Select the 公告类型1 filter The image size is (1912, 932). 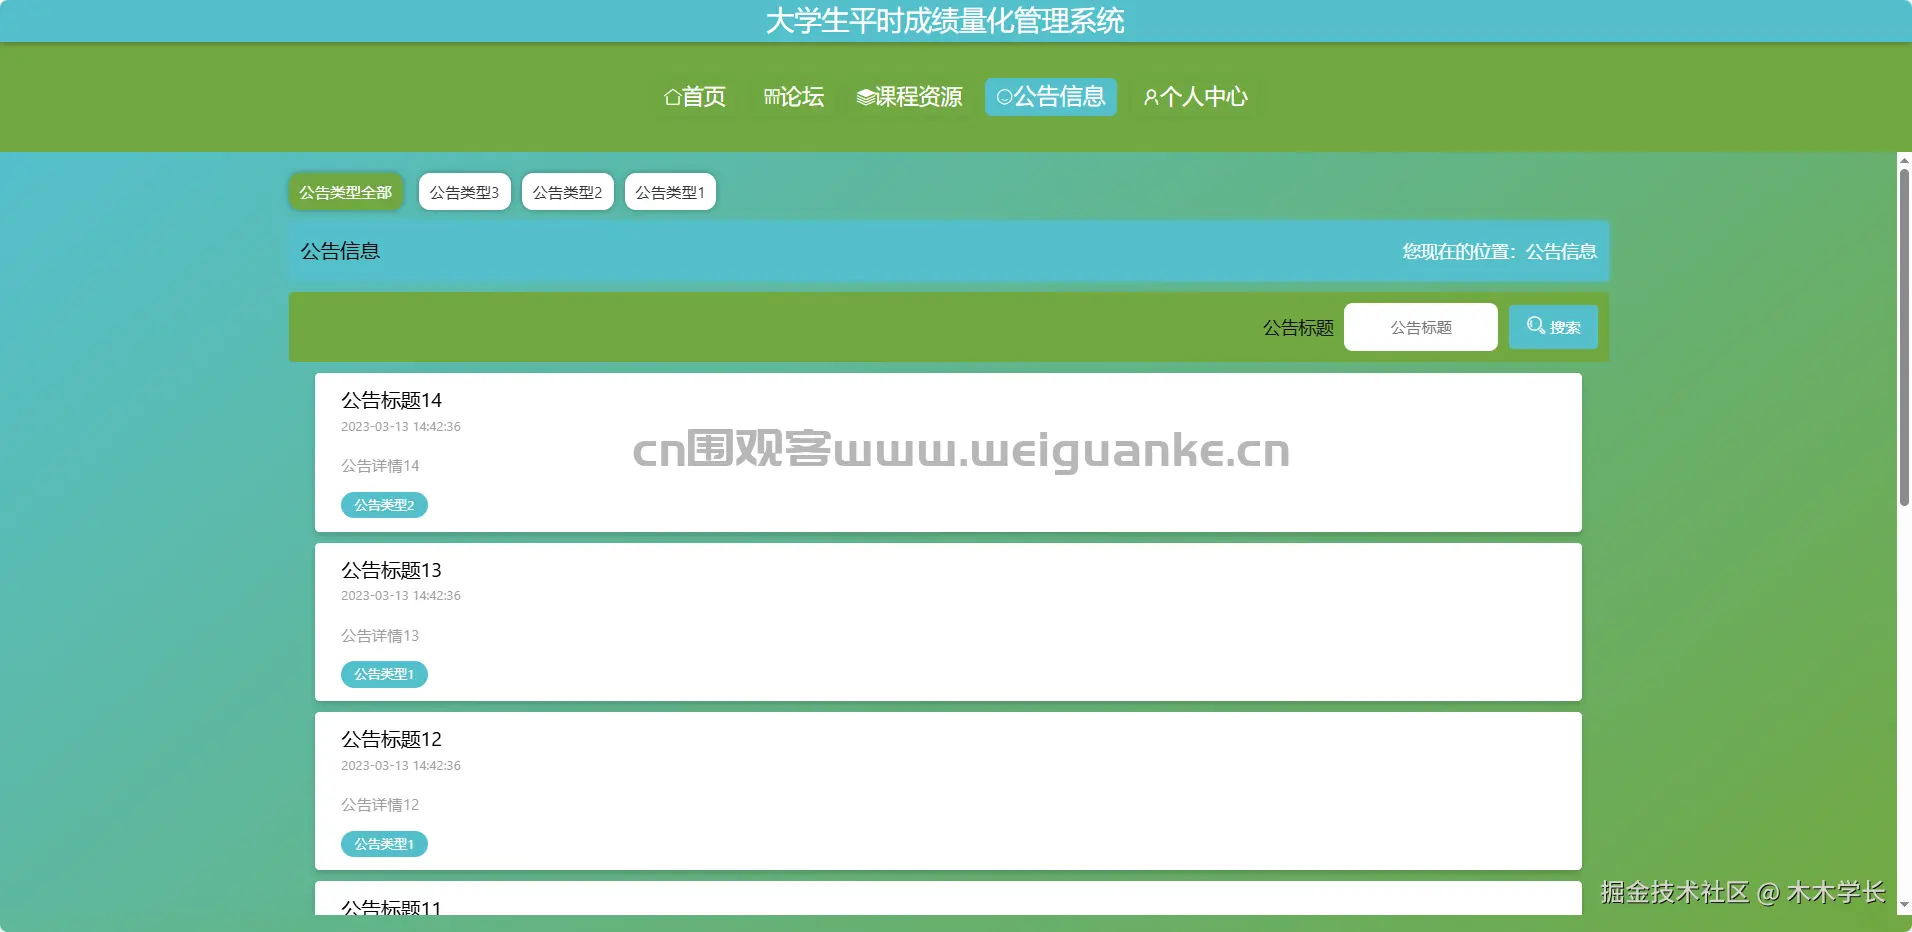[670, 191]
